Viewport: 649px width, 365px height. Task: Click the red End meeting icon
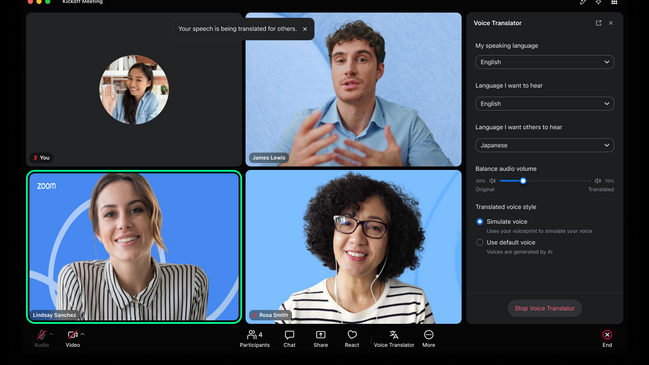(x=607, y=334)
